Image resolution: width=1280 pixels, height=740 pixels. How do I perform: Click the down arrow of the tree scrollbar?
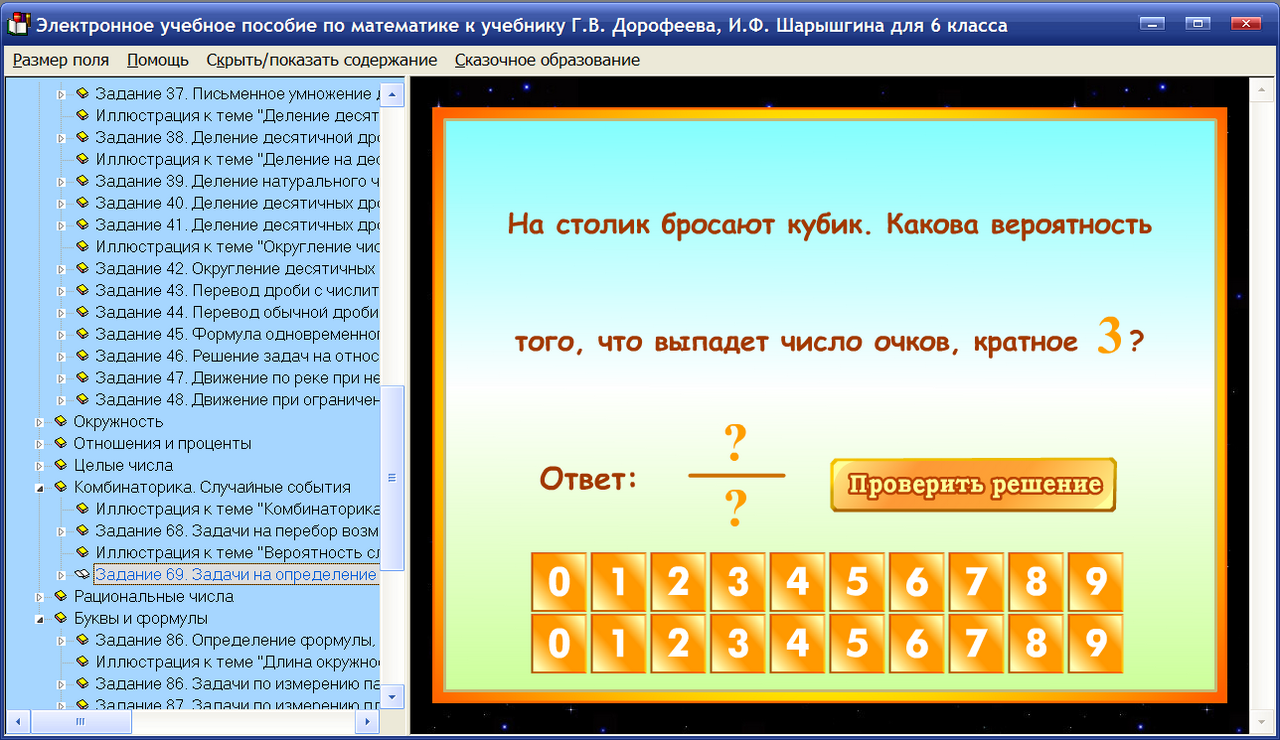(x=394, y=697)
